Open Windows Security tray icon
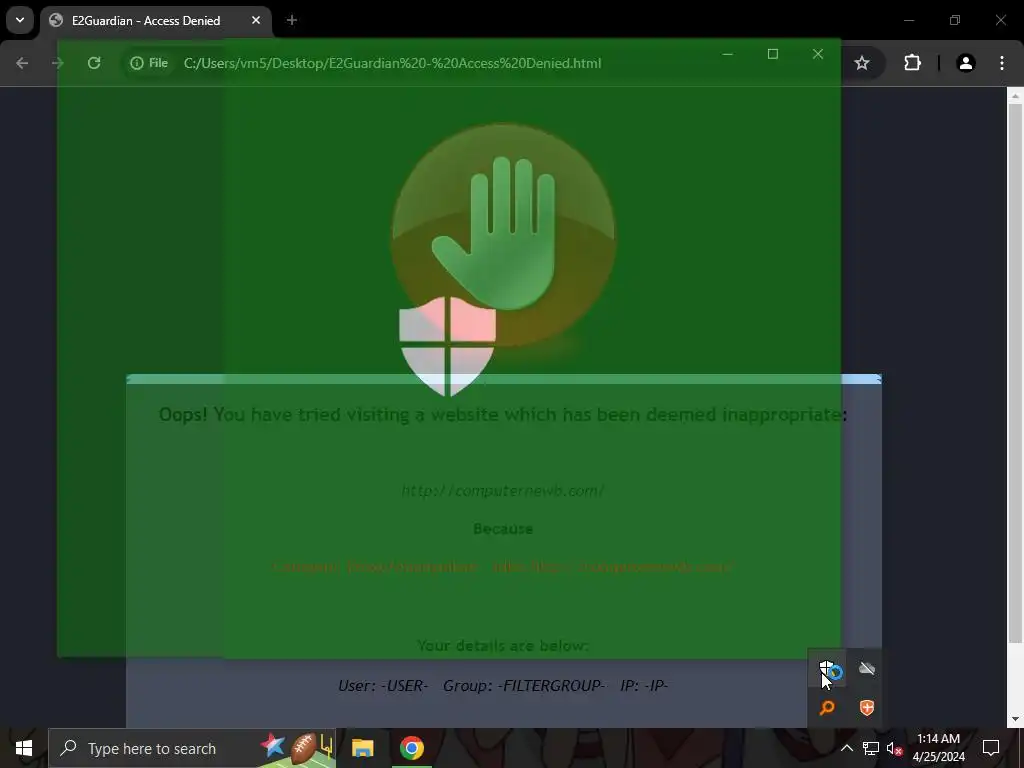The height and width of the screenshot is (768, 1024). tap(827, 669)
